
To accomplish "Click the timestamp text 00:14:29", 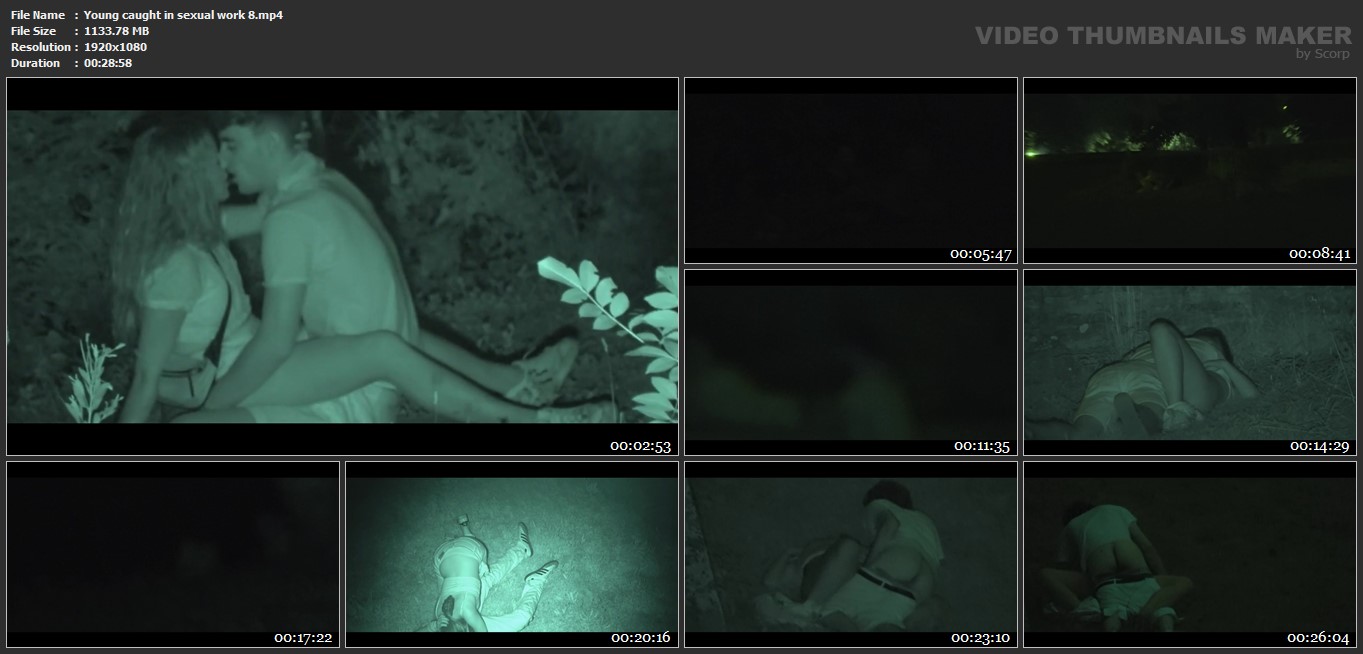I will 1318,446.
